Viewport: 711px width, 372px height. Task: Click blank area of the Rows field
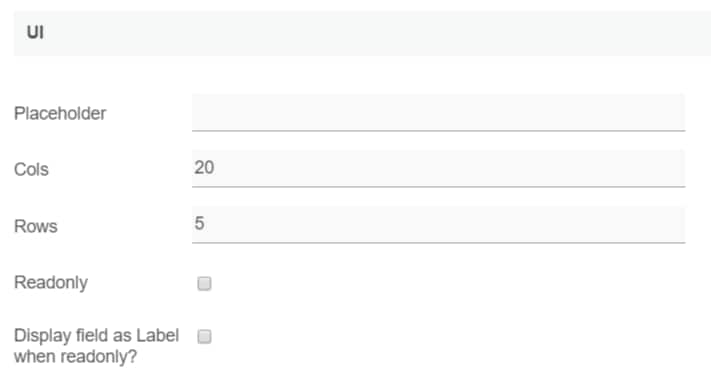pyautogui.click(x=444, y=225)
